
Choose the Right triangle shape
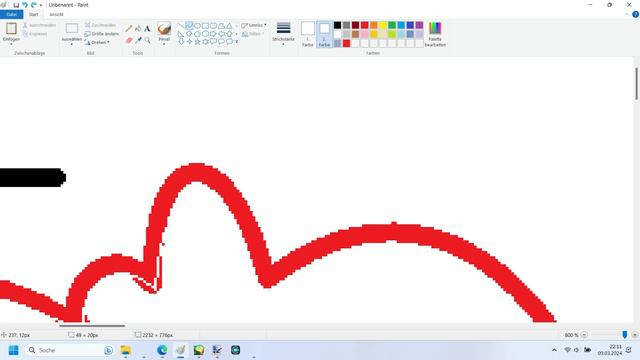coord(181,34)
